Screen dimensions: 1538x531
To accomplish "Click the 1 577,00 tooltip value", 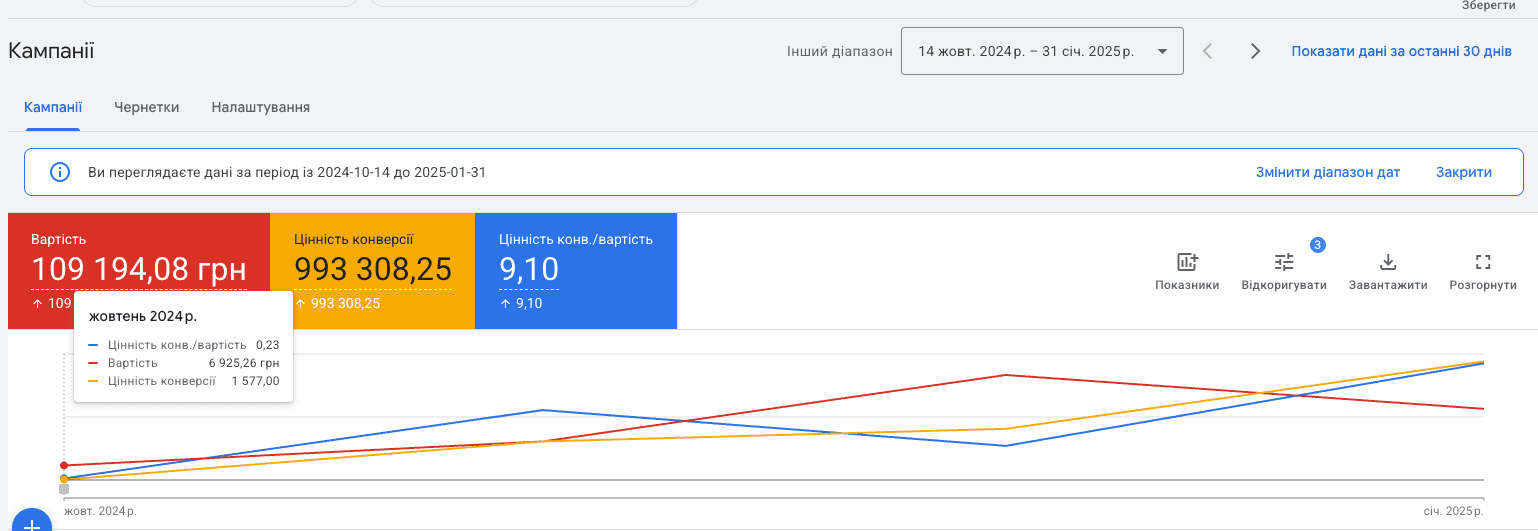I will (x=255, y=381).
